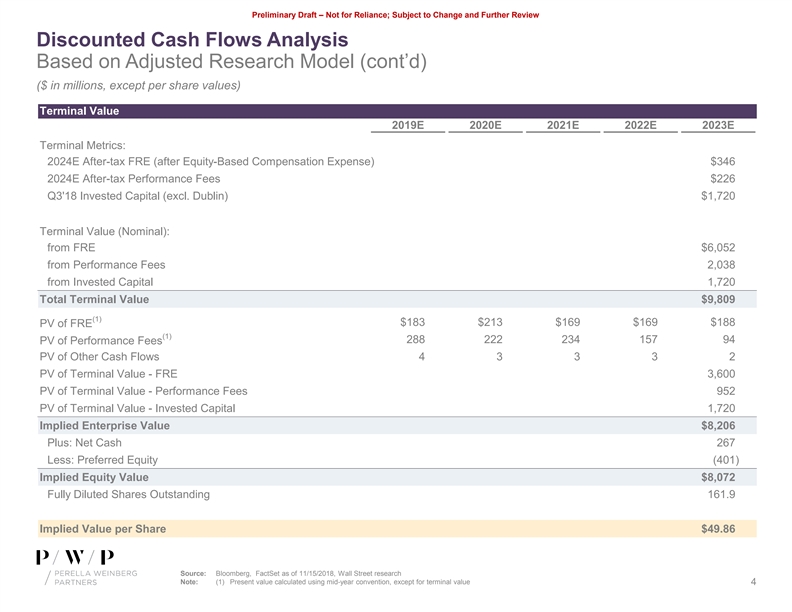
Task: Select the Total Terminal Value row label
Action: coord(93,299)
